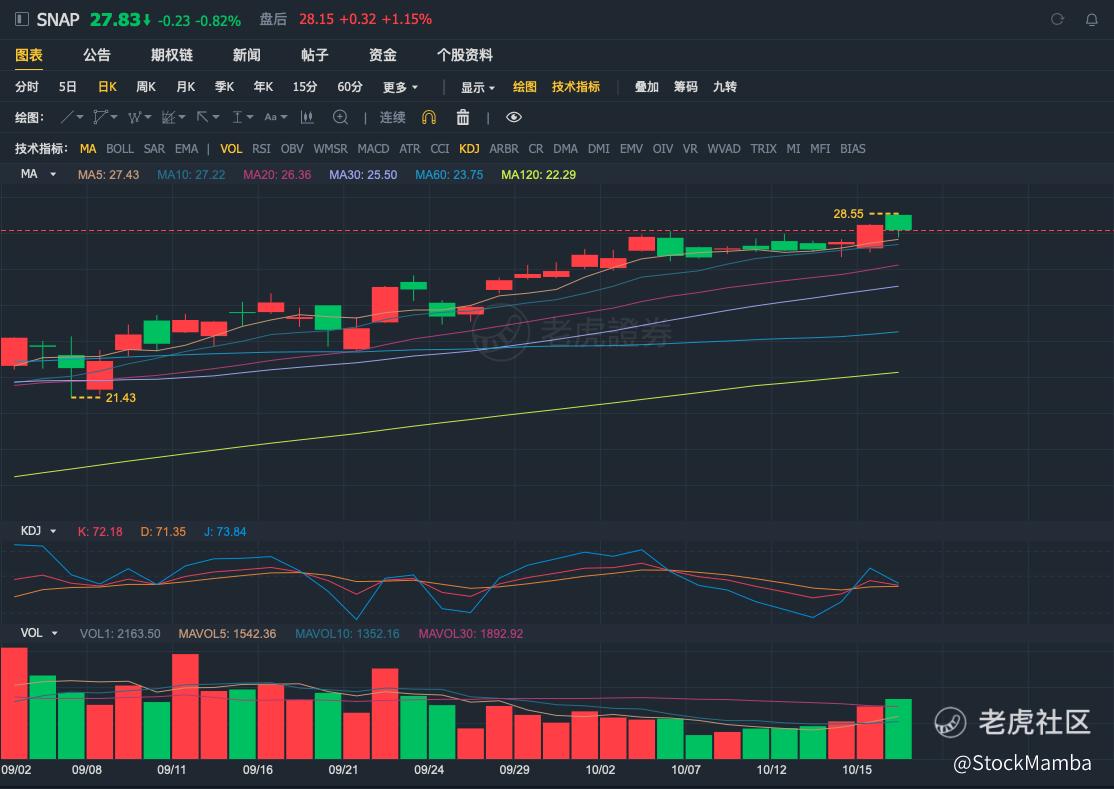
Task: Enable the BOLL indicator
Action: (x=119, y=148)
